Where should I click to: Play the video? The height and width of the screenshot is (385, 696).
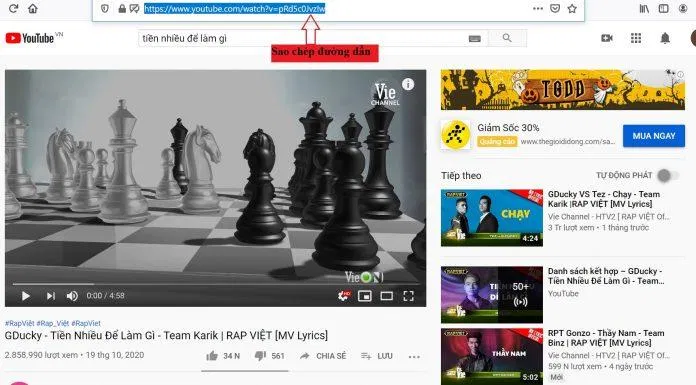pos(26,296)
